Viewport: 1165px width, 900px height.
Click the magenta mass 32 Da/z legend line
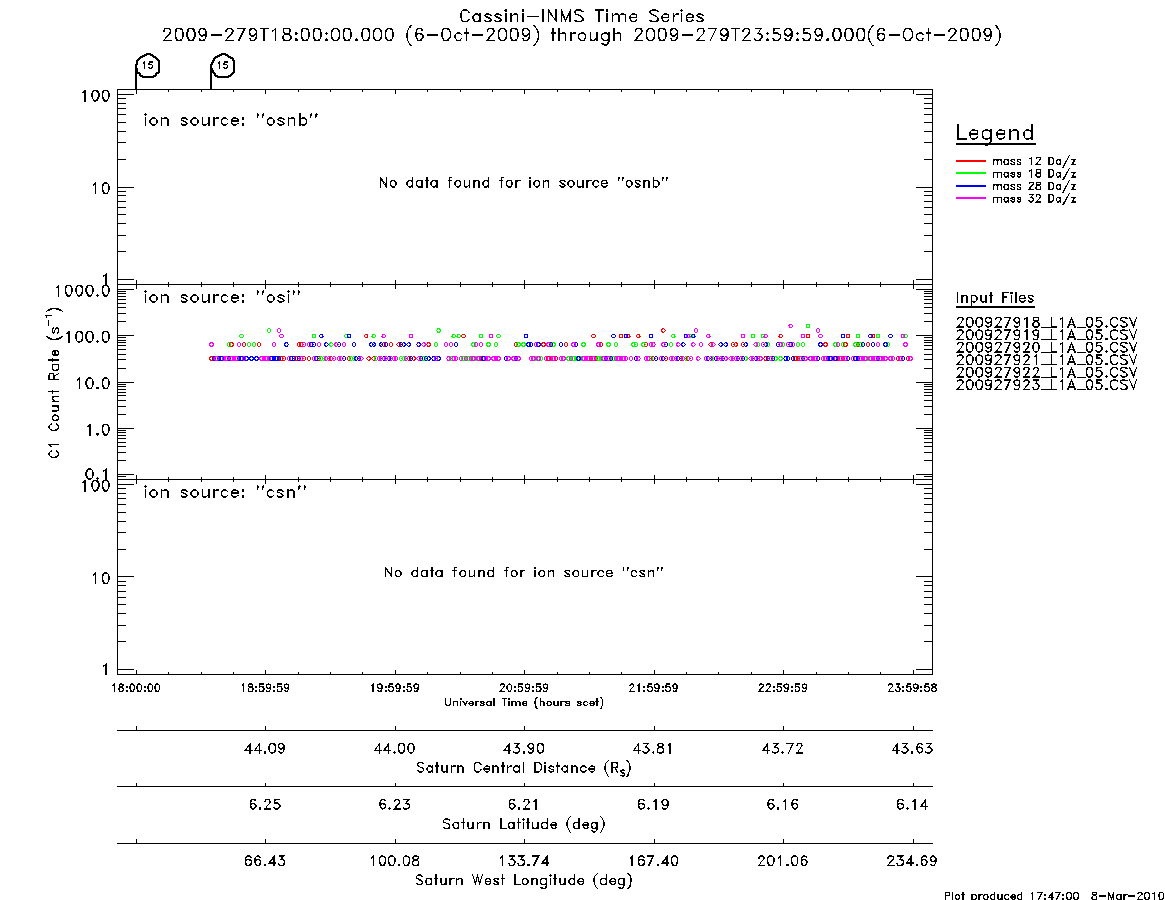click(x=970, y=198)
